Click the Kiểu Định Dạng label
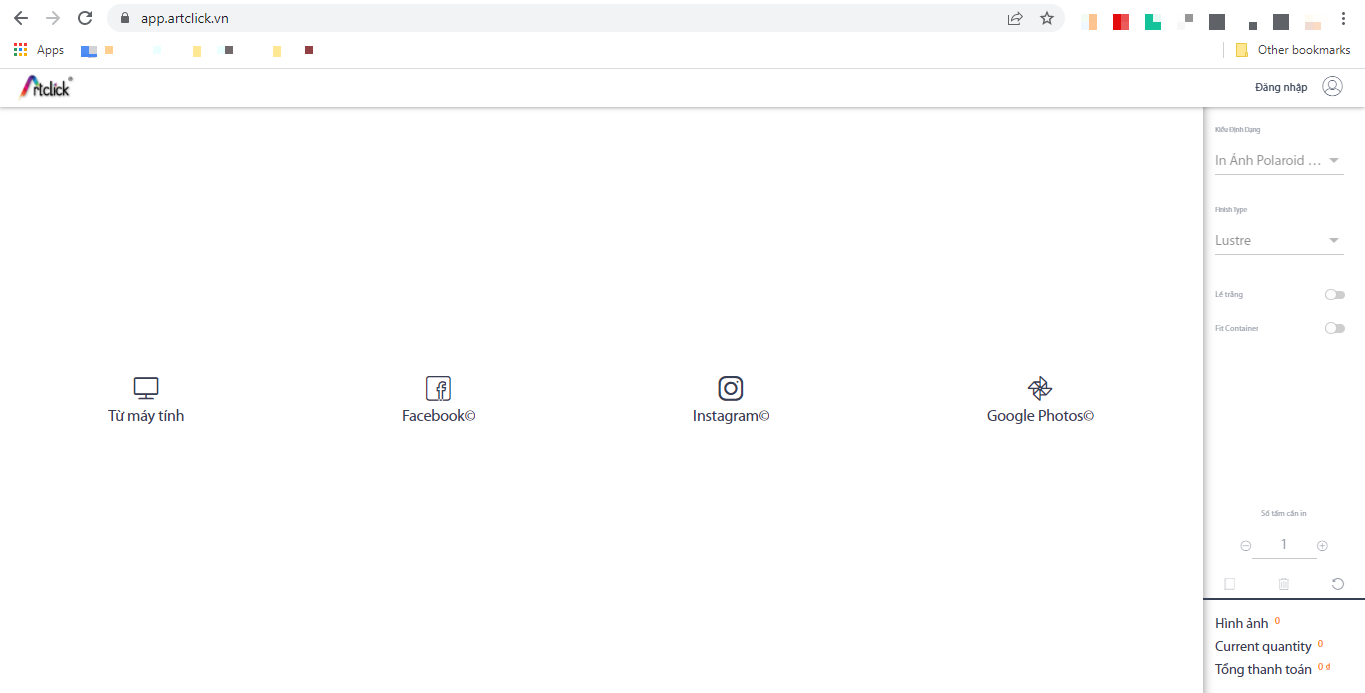This screenshot has height=693, width=1365. pyautogui.click(x=1237, y=129)
